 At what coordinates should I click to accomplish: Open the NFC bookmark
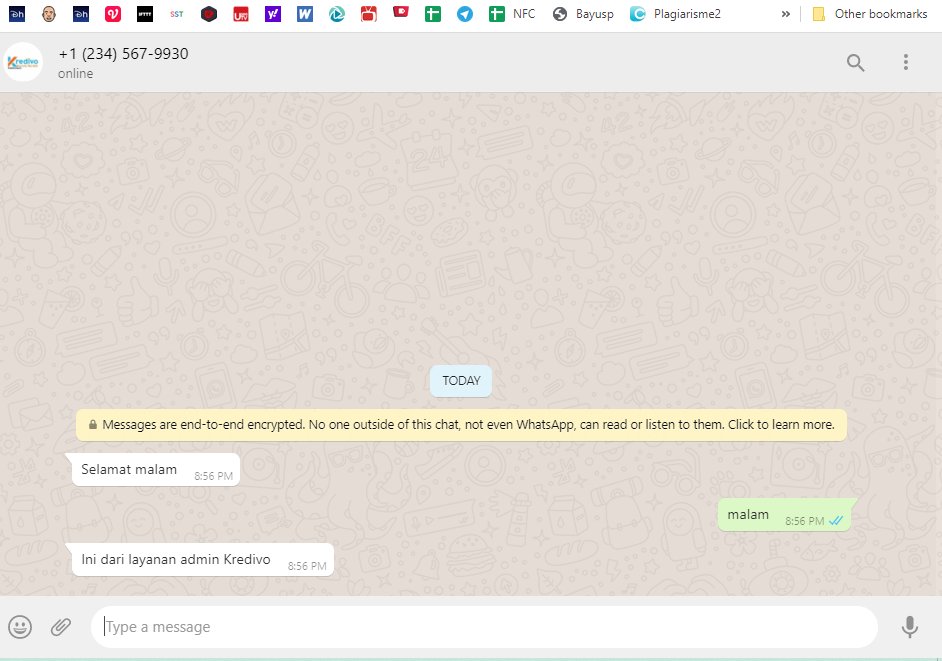point(512,14)
